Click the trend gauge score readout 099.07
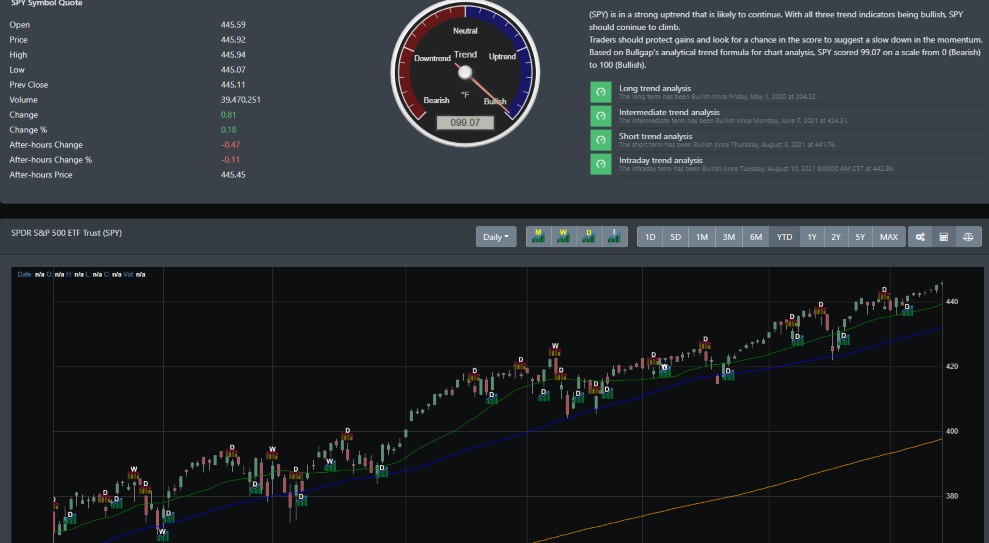 pyautogui.click(x=464, y=122)
